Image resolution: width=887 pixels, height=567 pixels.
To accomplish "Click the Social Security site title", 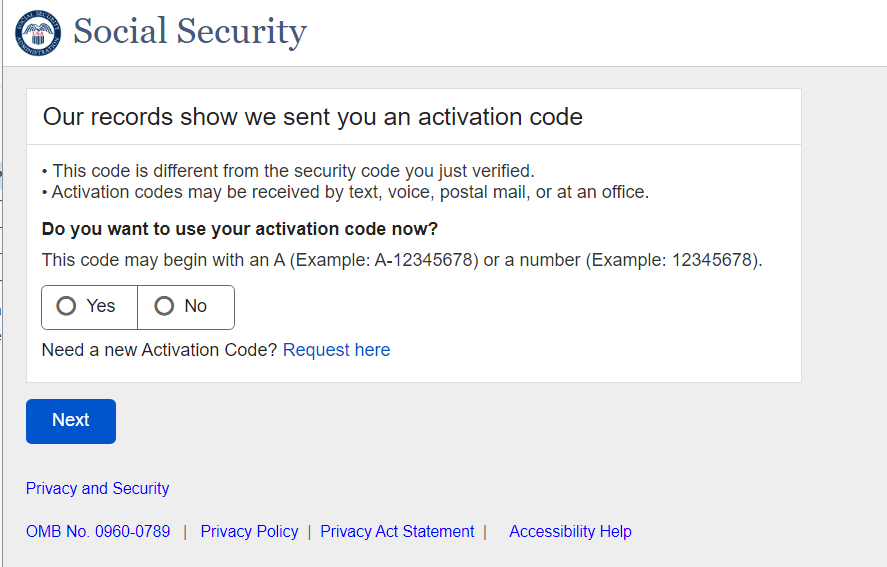I will click(x=190, y=32).
